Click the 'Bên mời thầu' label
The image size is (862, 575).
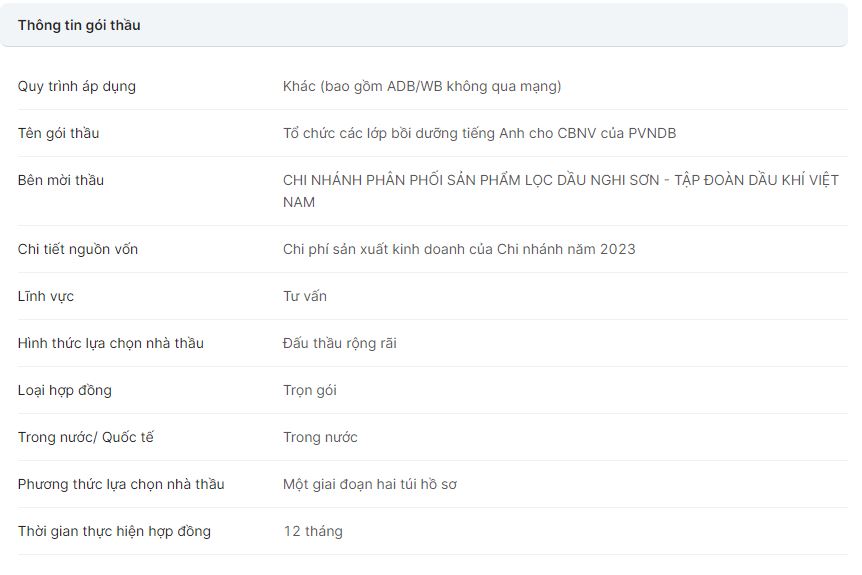[x=61, y=180]
